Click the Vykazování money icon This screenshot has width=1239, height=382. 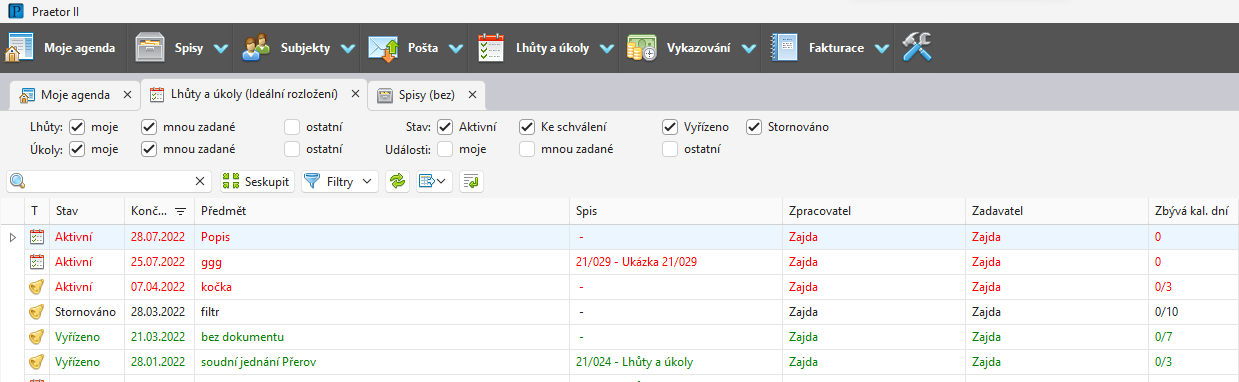click(641, 47)
